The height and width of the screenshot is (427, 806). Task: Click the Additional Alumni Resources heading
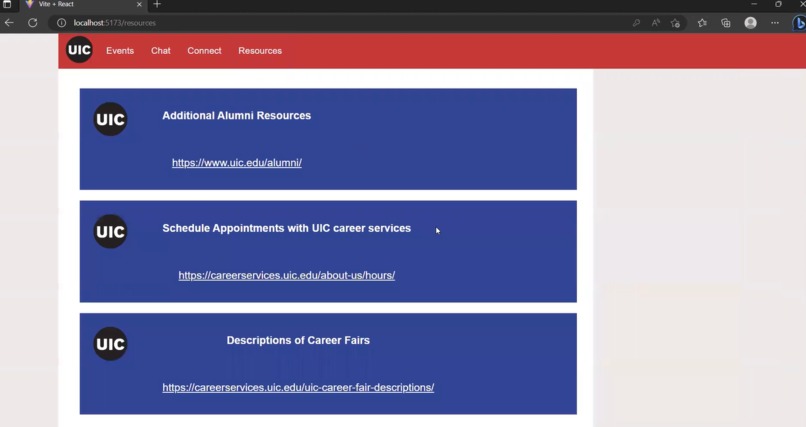pos(236,116)
